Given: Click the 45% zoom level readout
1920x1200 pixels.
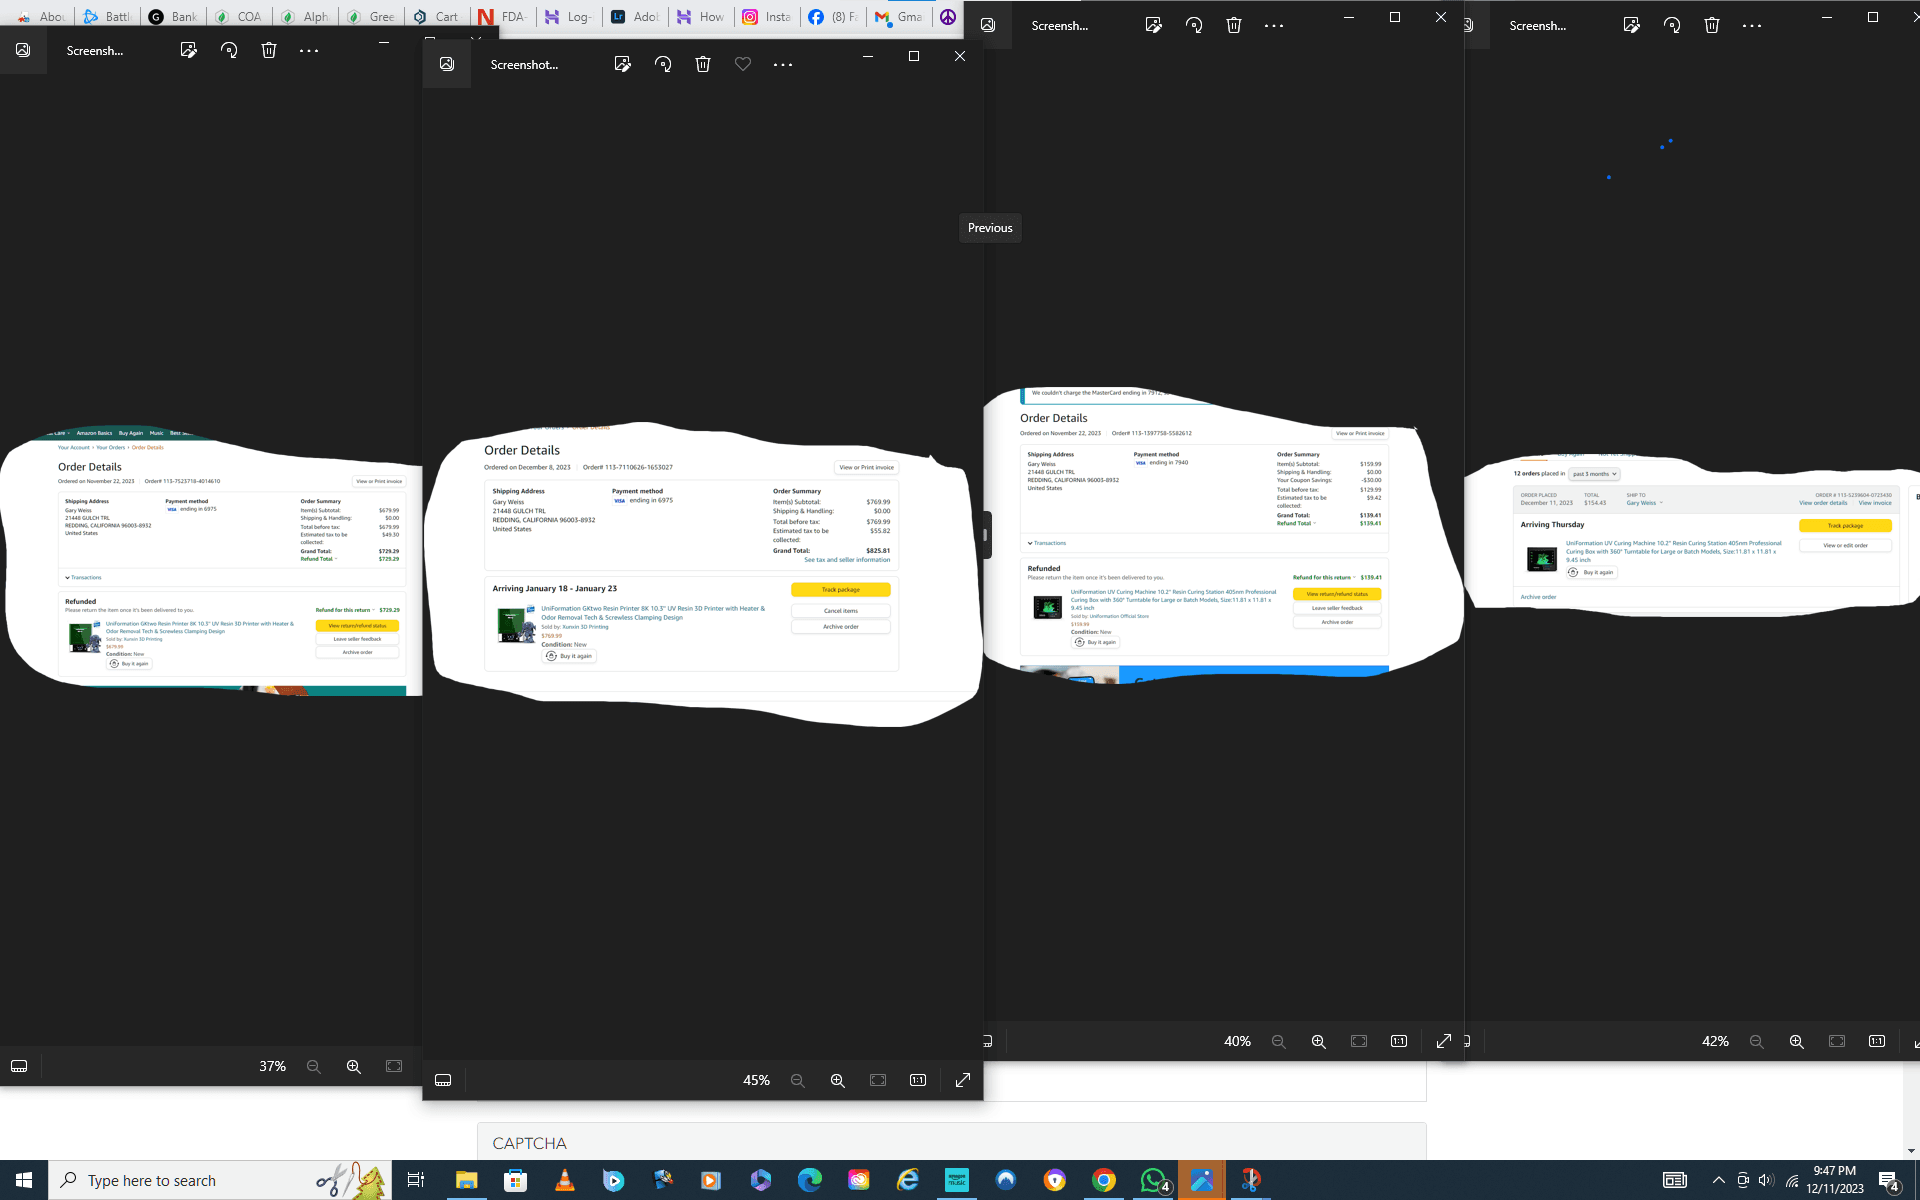Looking at the screenshot, I should [x=756, y=1080].
